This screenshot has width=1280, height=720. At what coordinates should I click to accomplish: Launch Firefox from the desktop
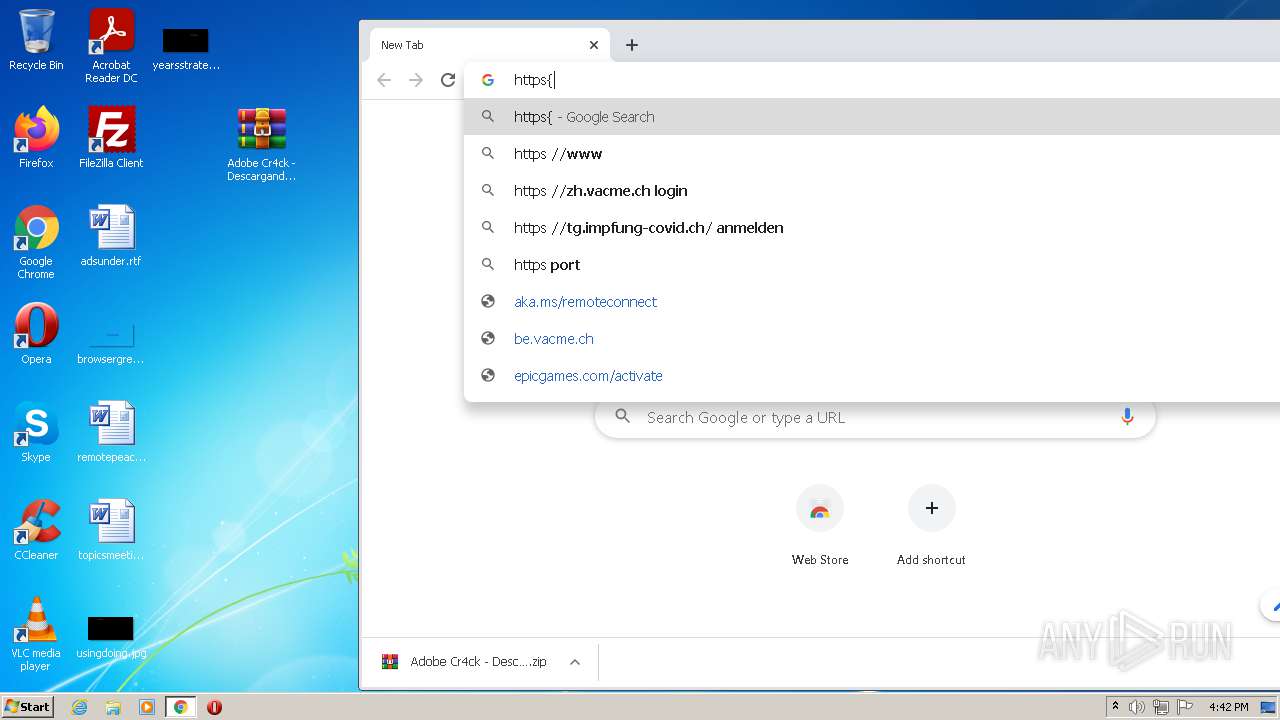(36, 137)
